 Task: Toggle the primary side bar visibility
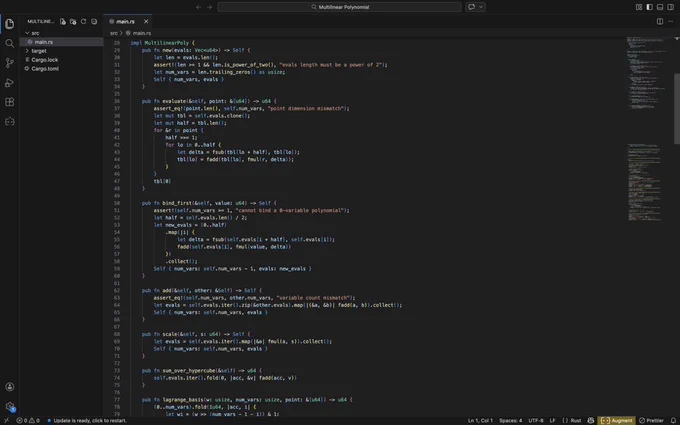pos(649,7)
